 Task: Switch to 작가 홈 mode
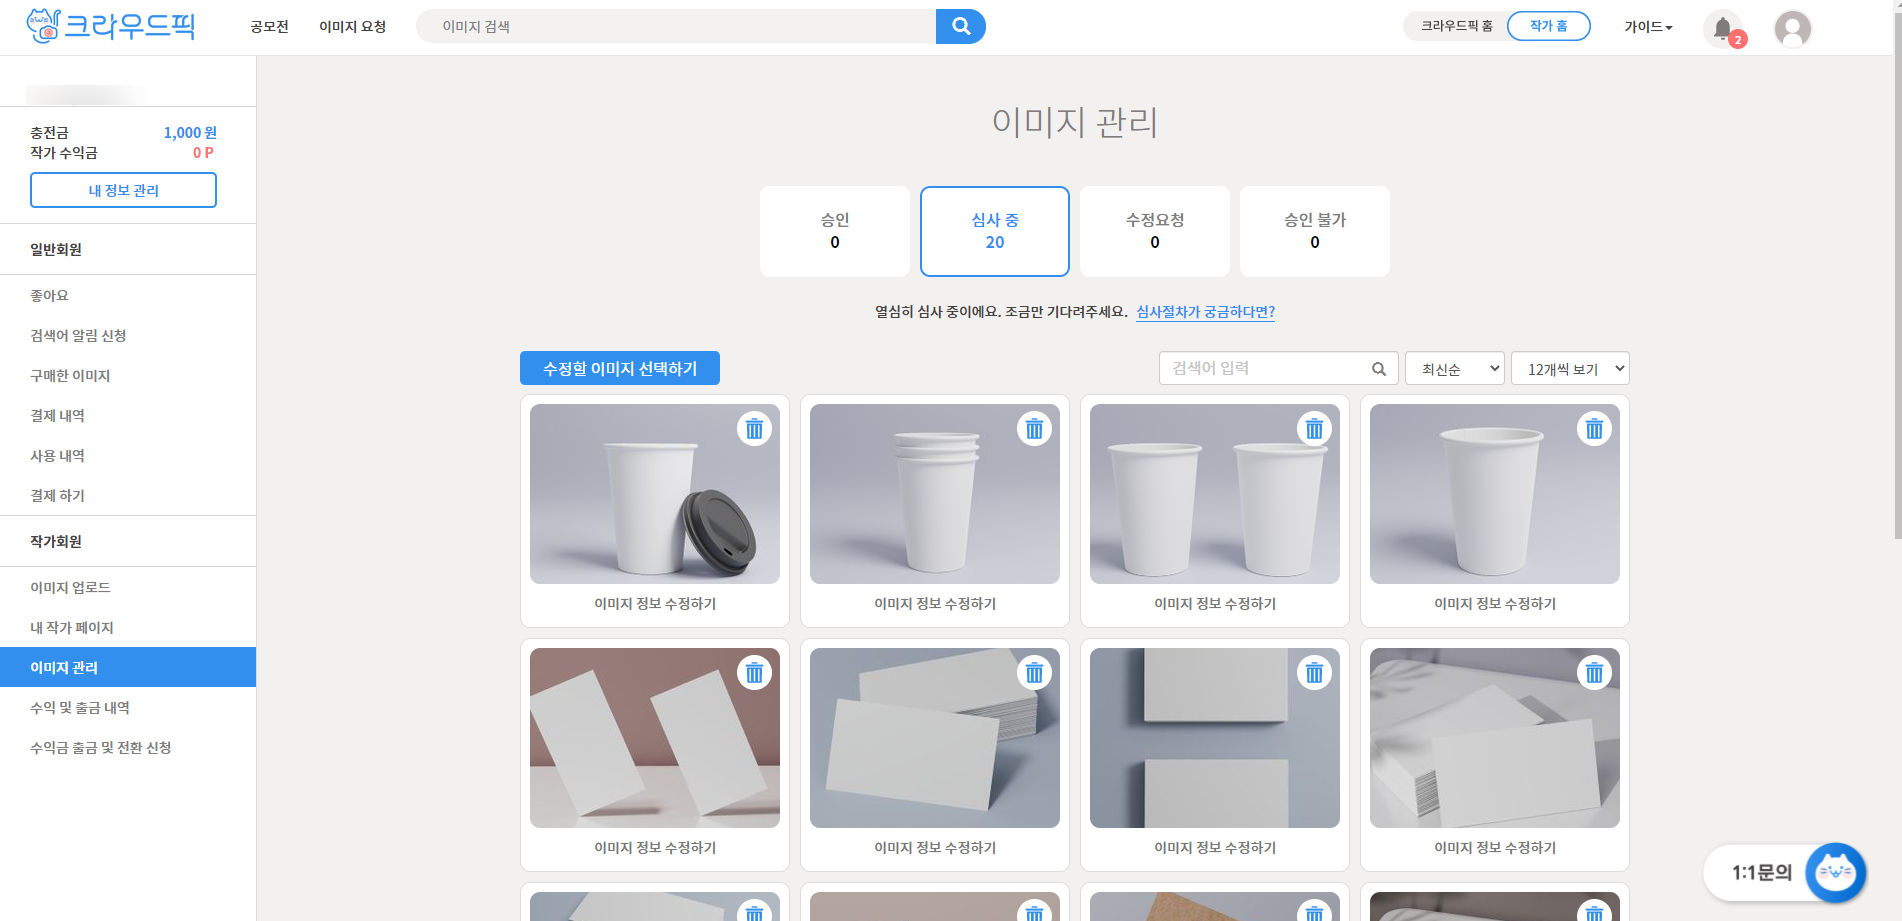(x=1548, y=26)
